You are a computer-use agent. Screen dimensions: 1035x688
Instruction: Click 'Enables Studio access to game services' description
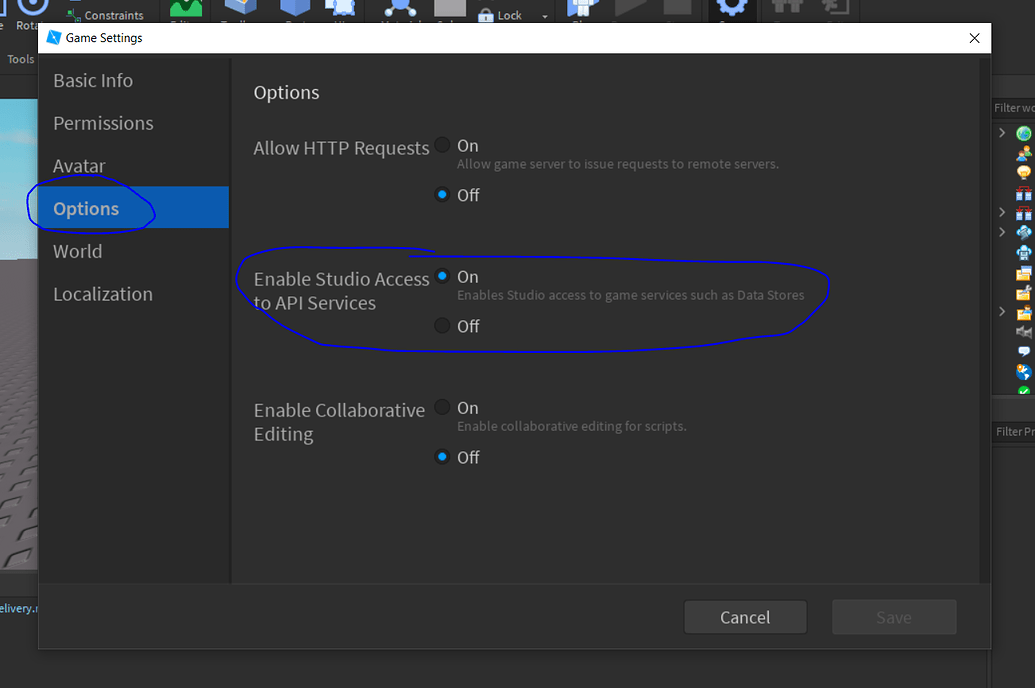pyautogui.click(x=630, y=295)
